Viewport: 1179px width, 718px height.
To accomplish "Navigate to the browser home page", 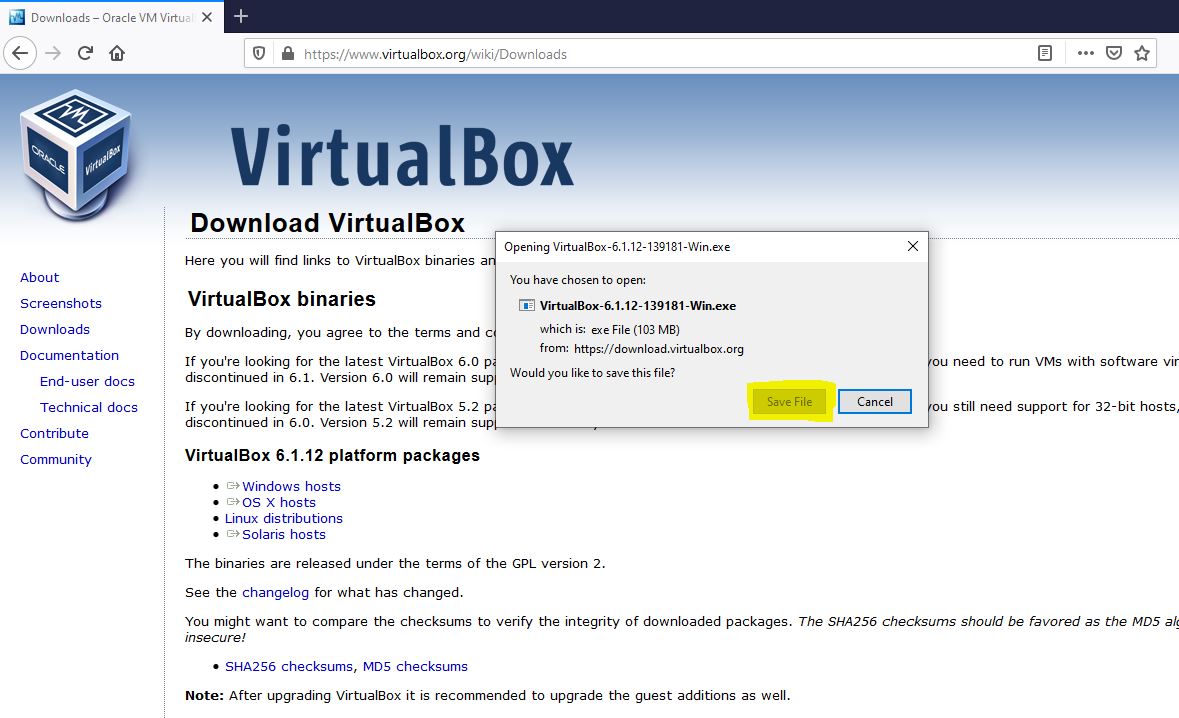I will [118, 52].
